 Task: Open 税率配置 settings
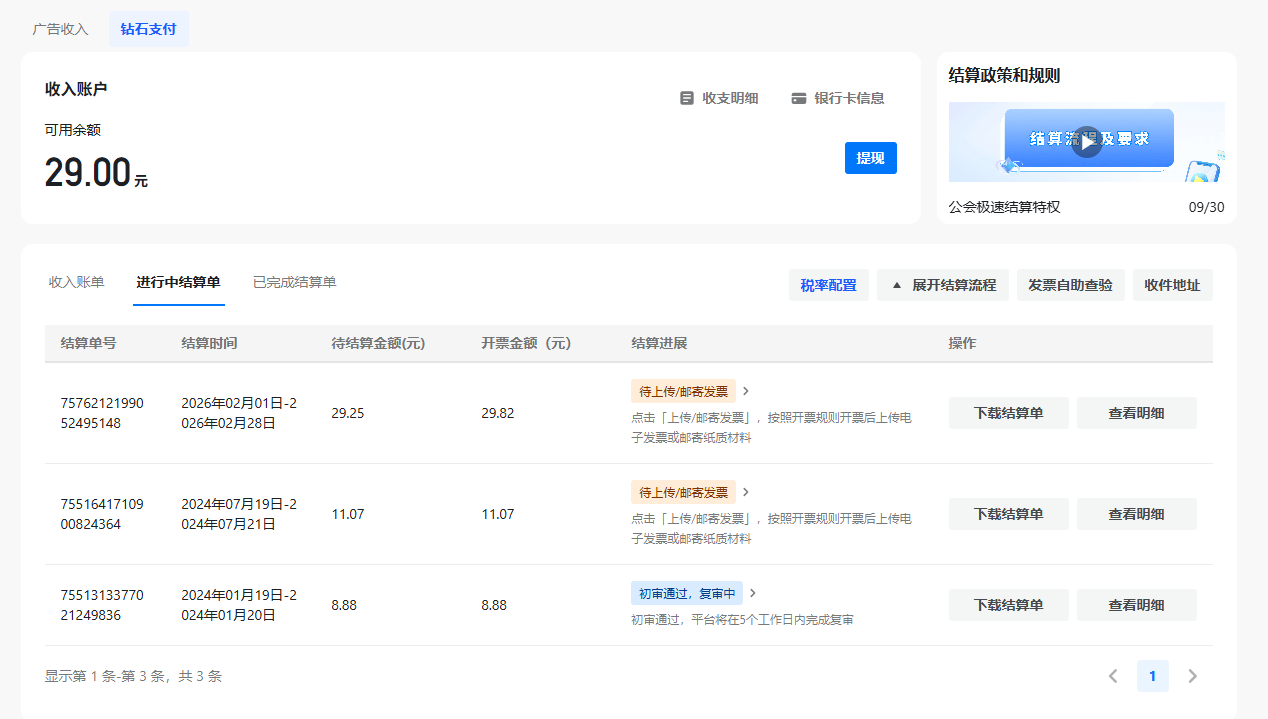(828, 285)
